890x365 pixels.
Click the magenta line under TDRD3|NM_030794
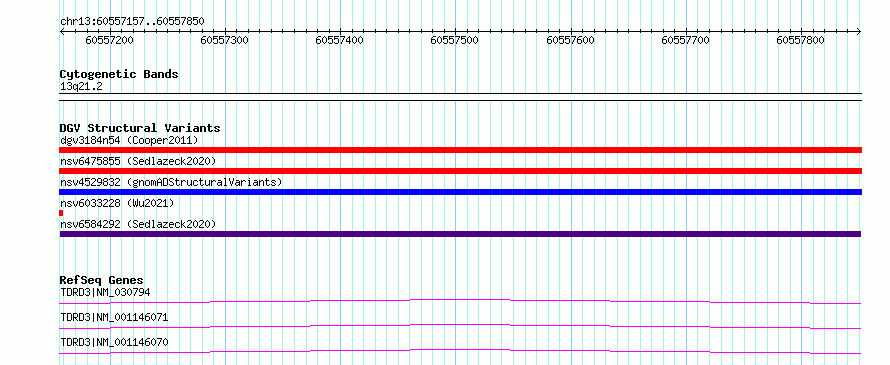tap(460, 299)
